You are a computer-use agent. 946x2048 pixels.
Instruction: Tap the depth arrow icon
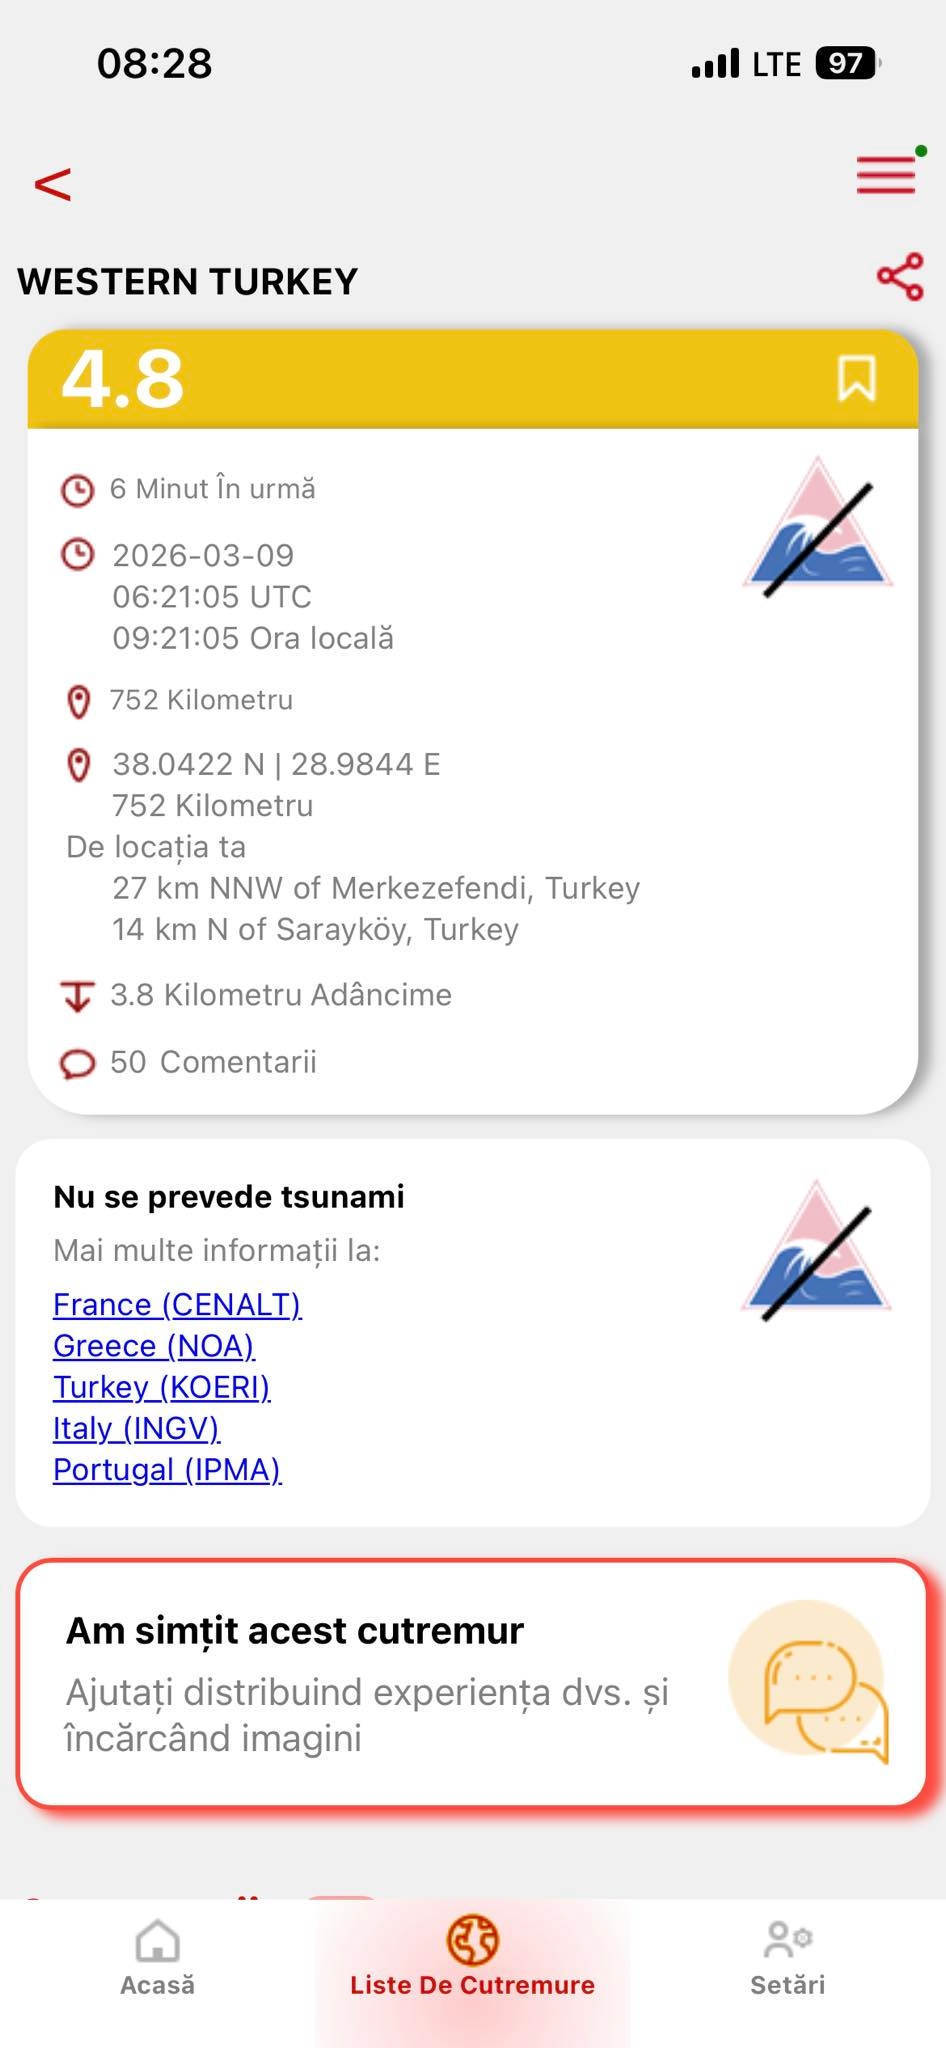(78, 996)
